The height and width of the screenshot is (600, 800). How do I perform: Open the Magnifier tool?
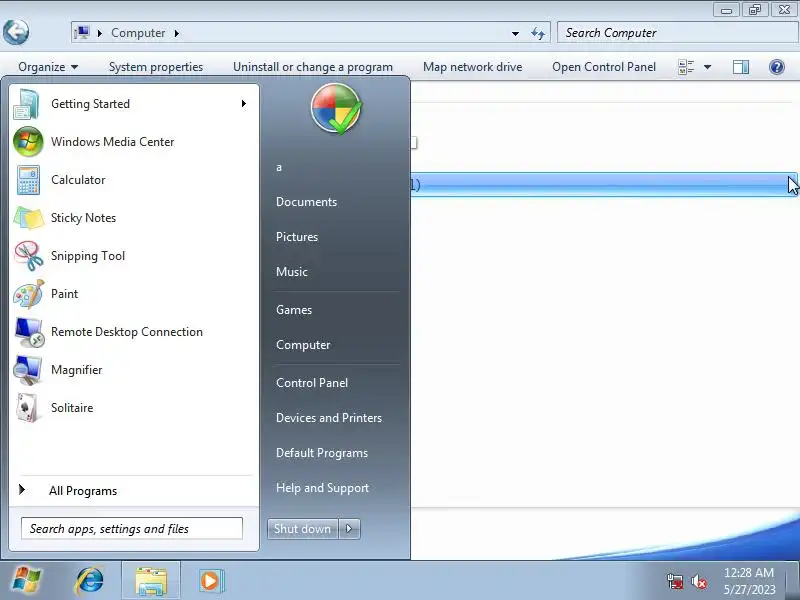[x=134, y=369]
